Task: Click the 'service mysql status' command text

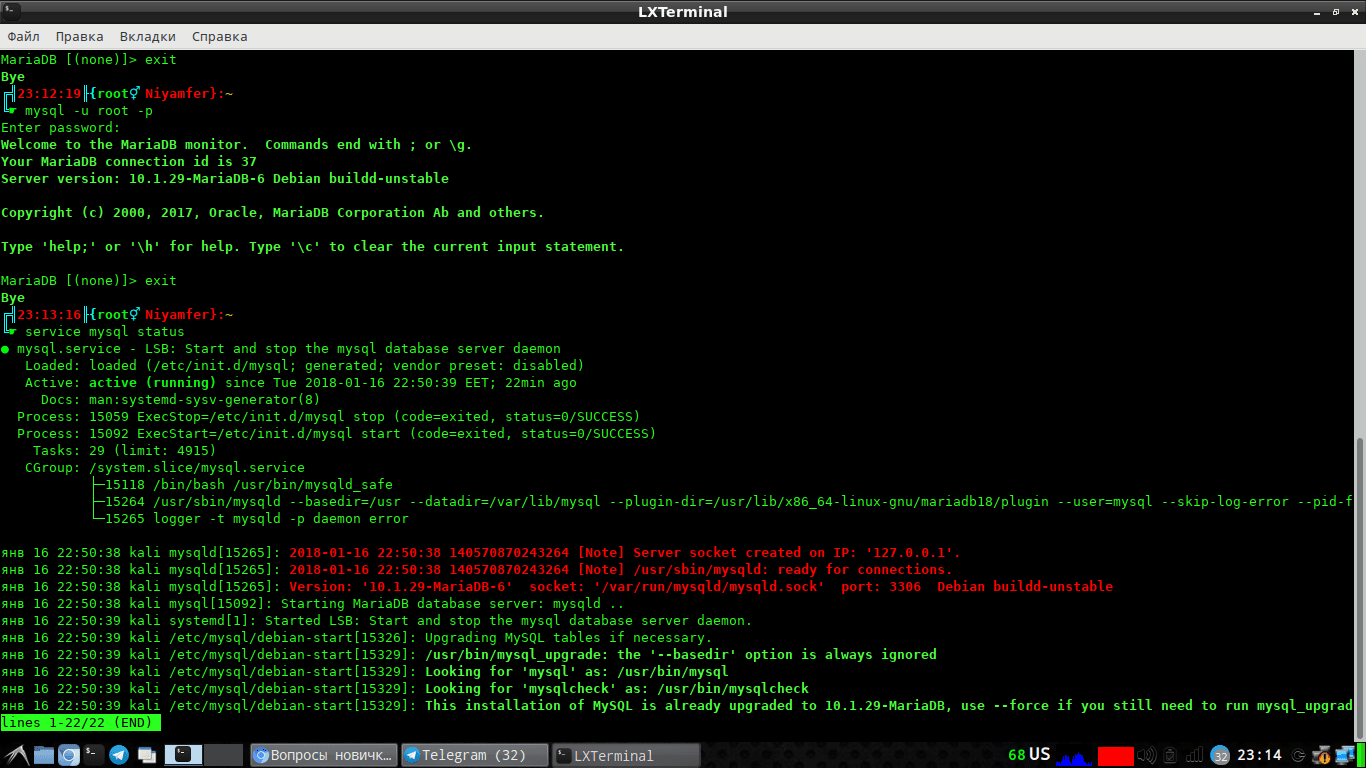Action: [105, 332]
